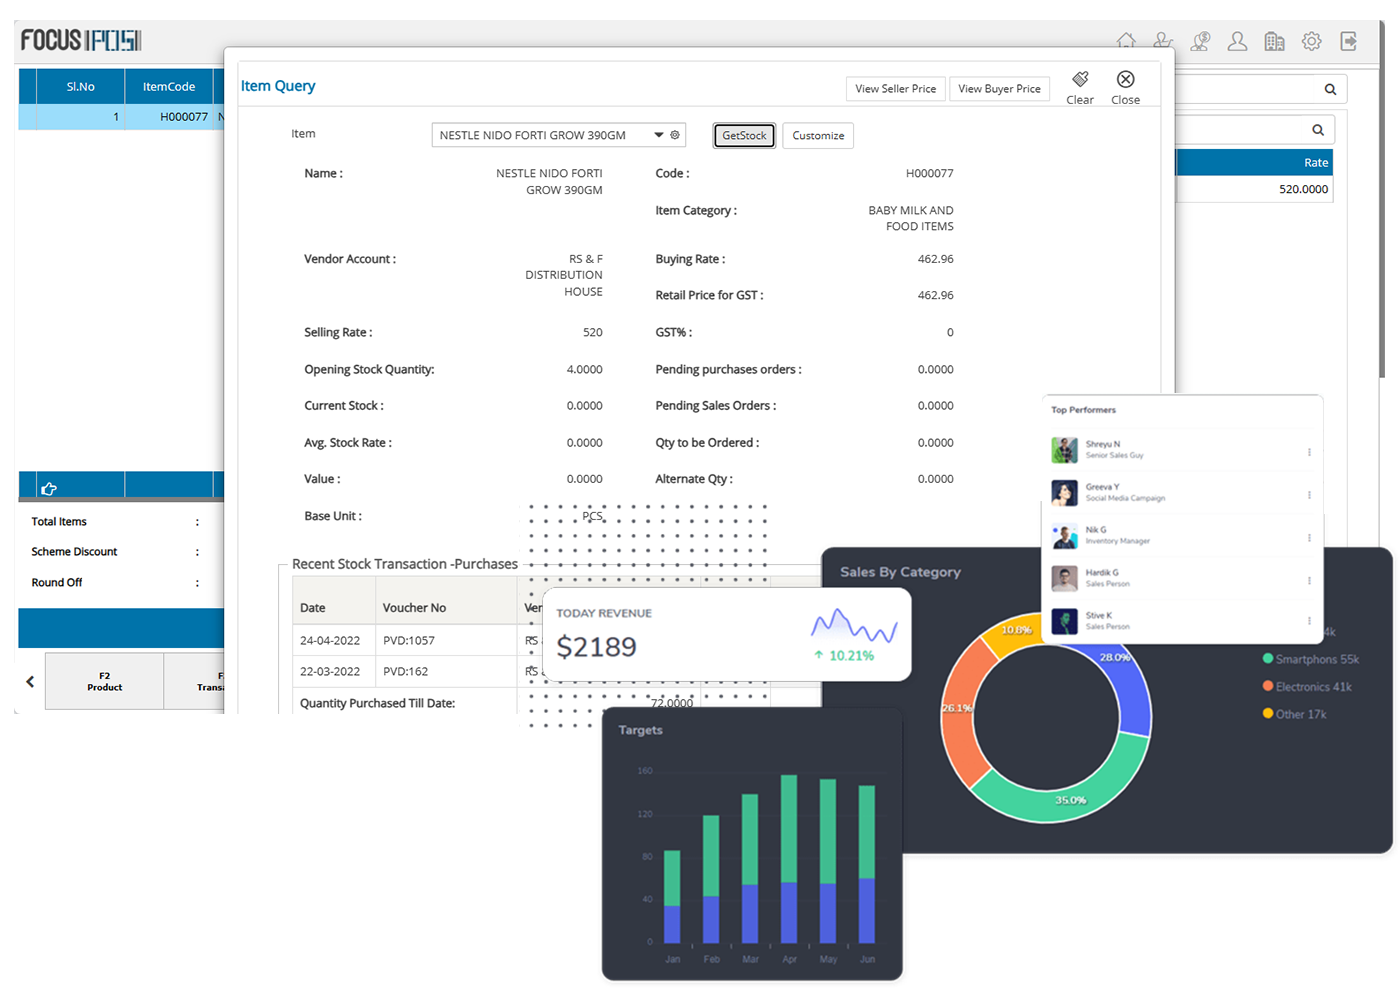1400x990 pixels.
Task: Click the Rate column header
Action: coord(1254,162)
